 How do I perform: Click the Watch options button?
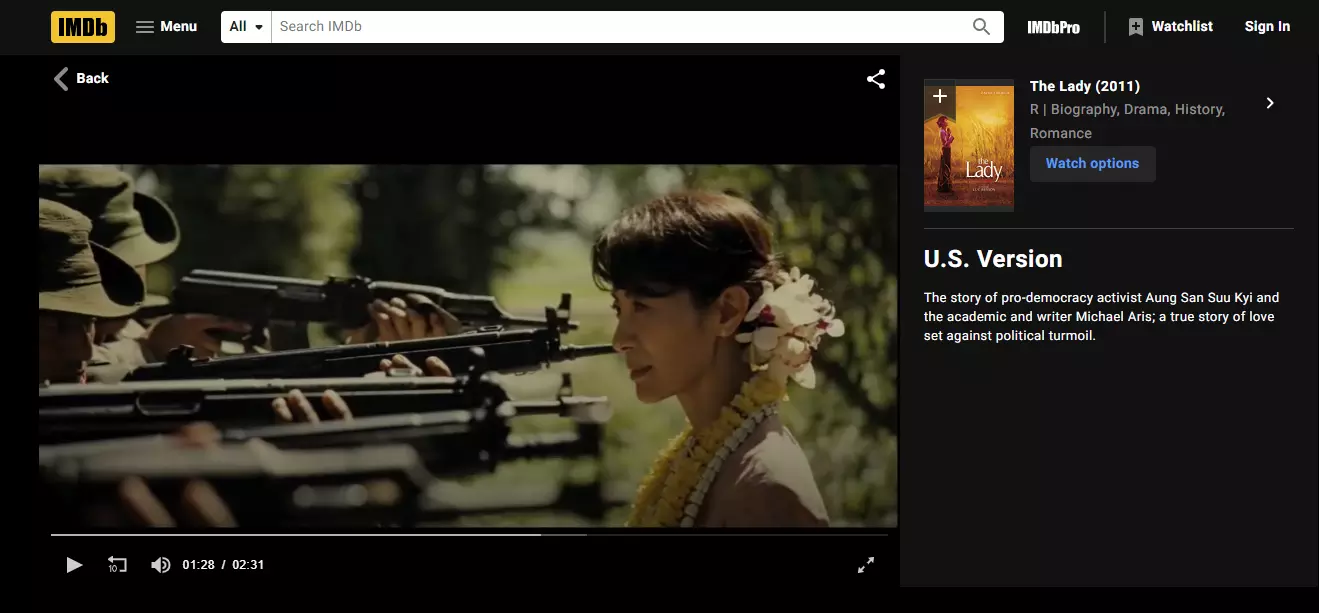1092,164
